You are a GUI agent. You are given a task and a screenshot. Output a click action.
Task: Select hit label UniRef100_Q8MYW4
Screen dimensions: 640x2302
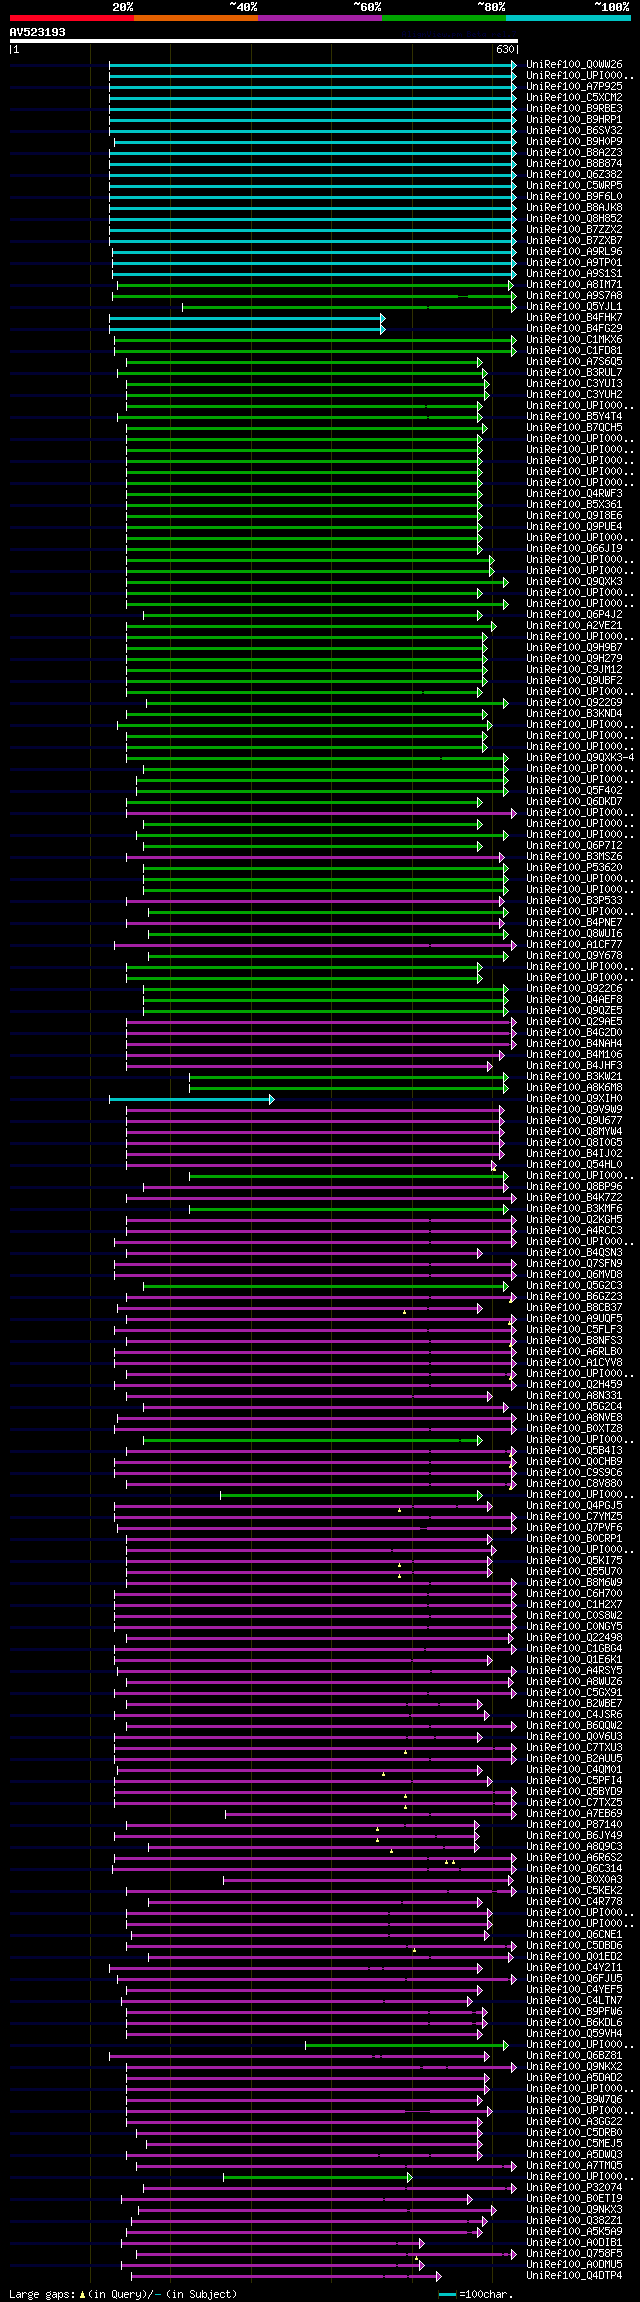point(574,1132)
